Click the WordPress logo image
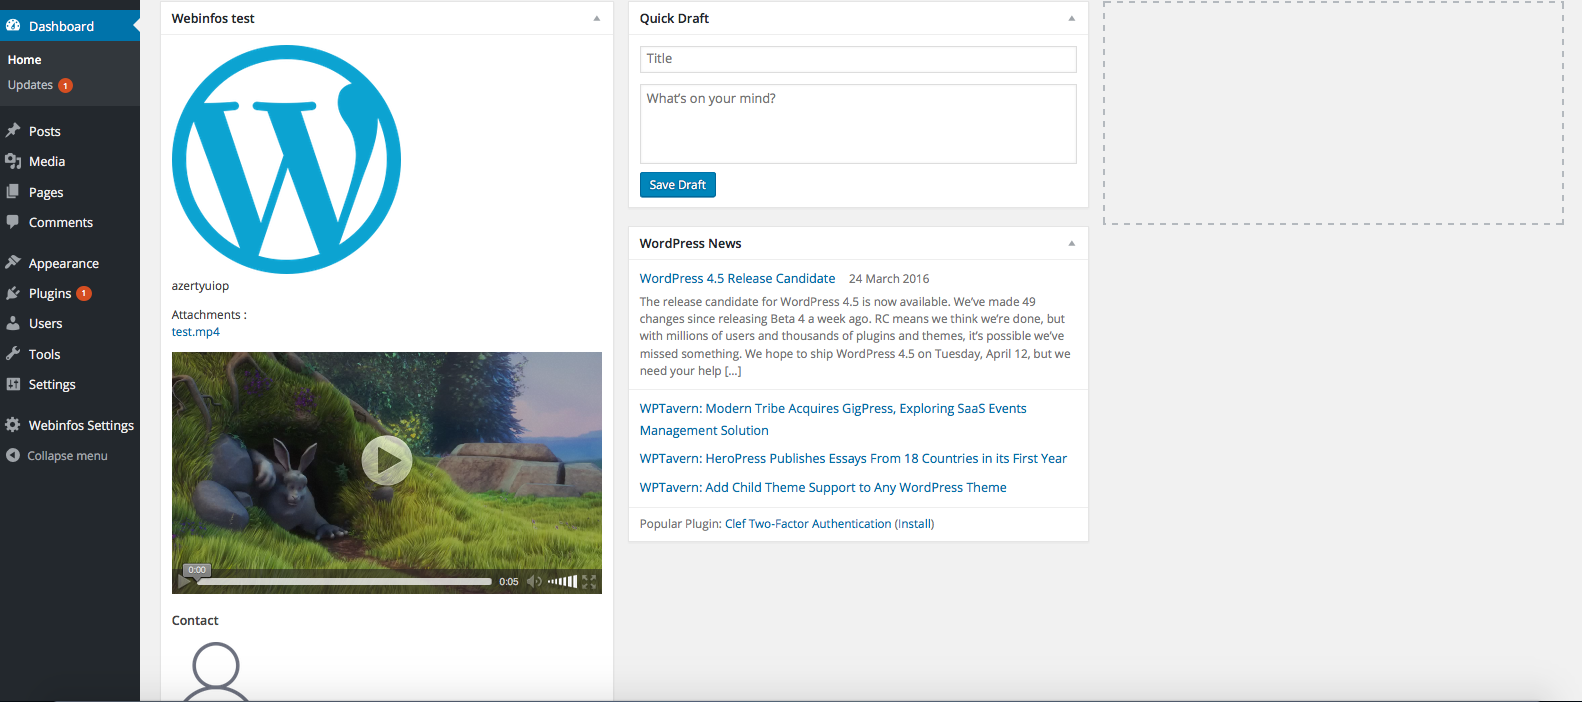 (x=287, y=159)
